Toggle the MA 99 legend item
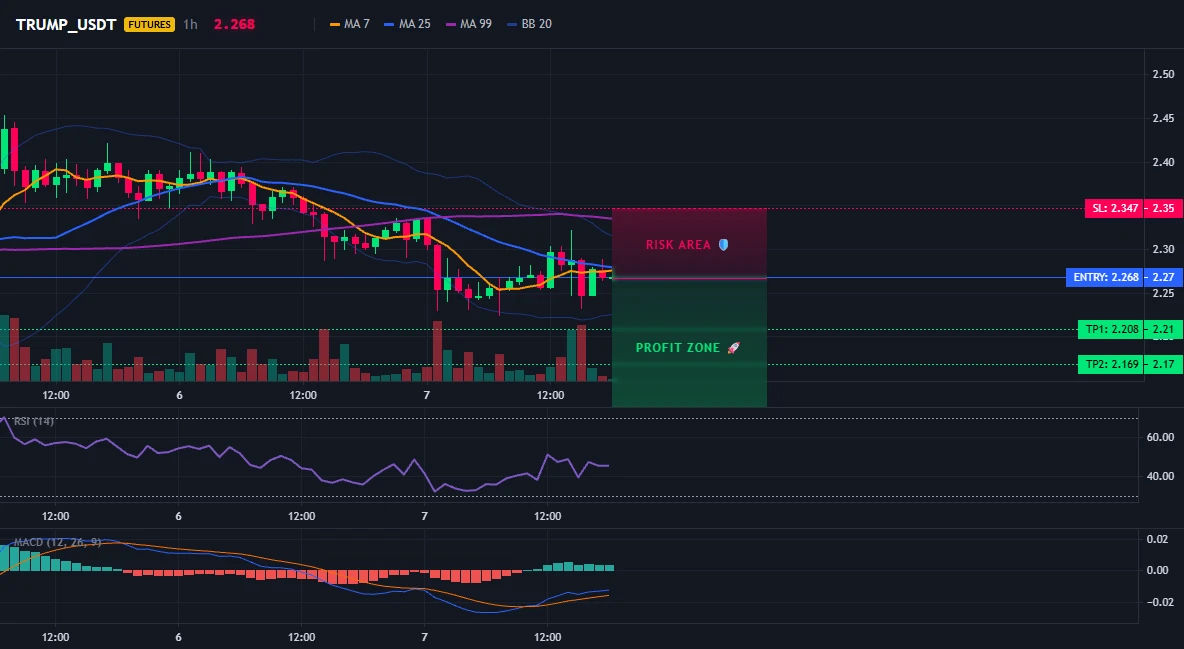1184x649 pixels. click(469, 24)
